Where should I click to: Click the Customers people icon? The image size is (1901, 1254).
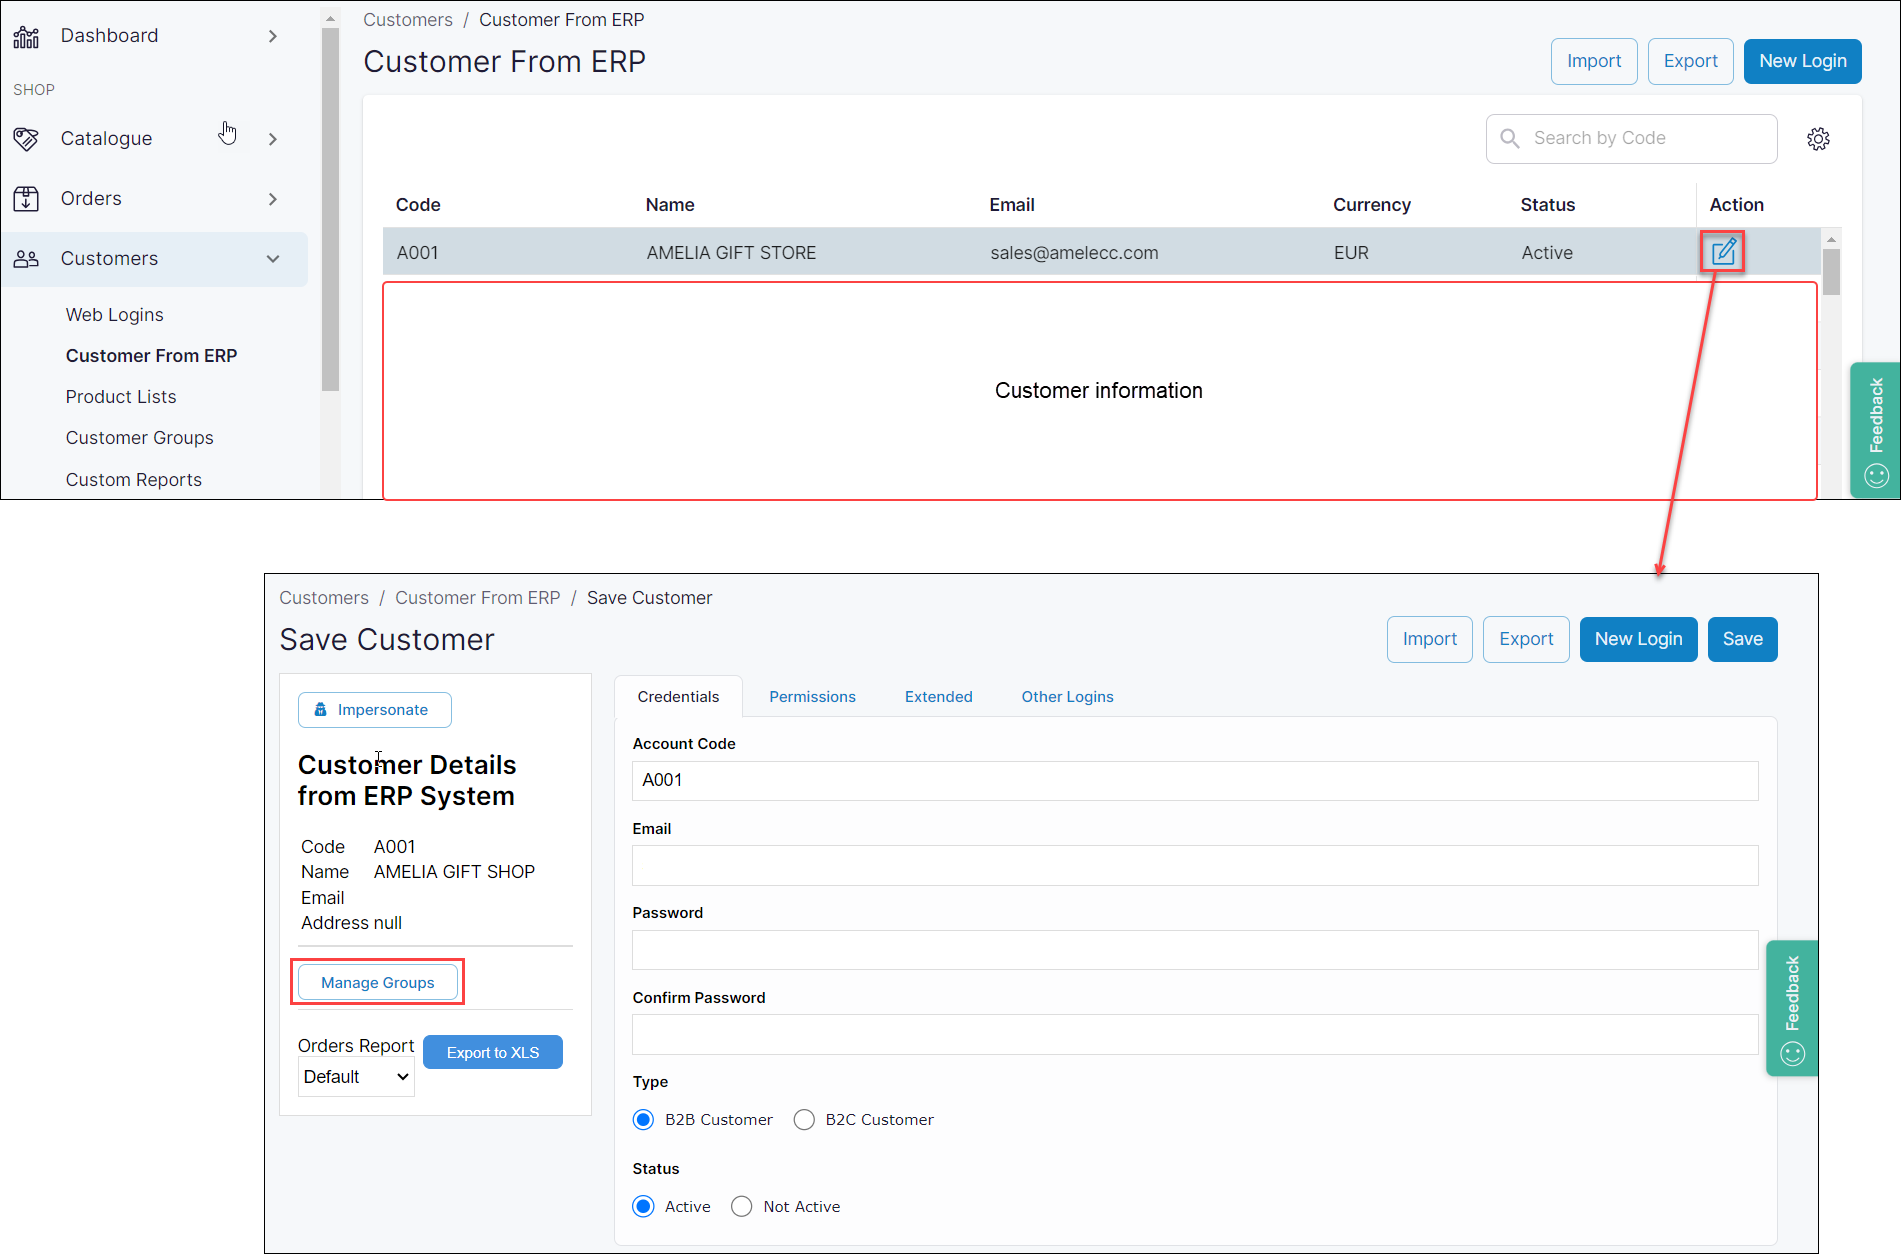pos(26,259)
